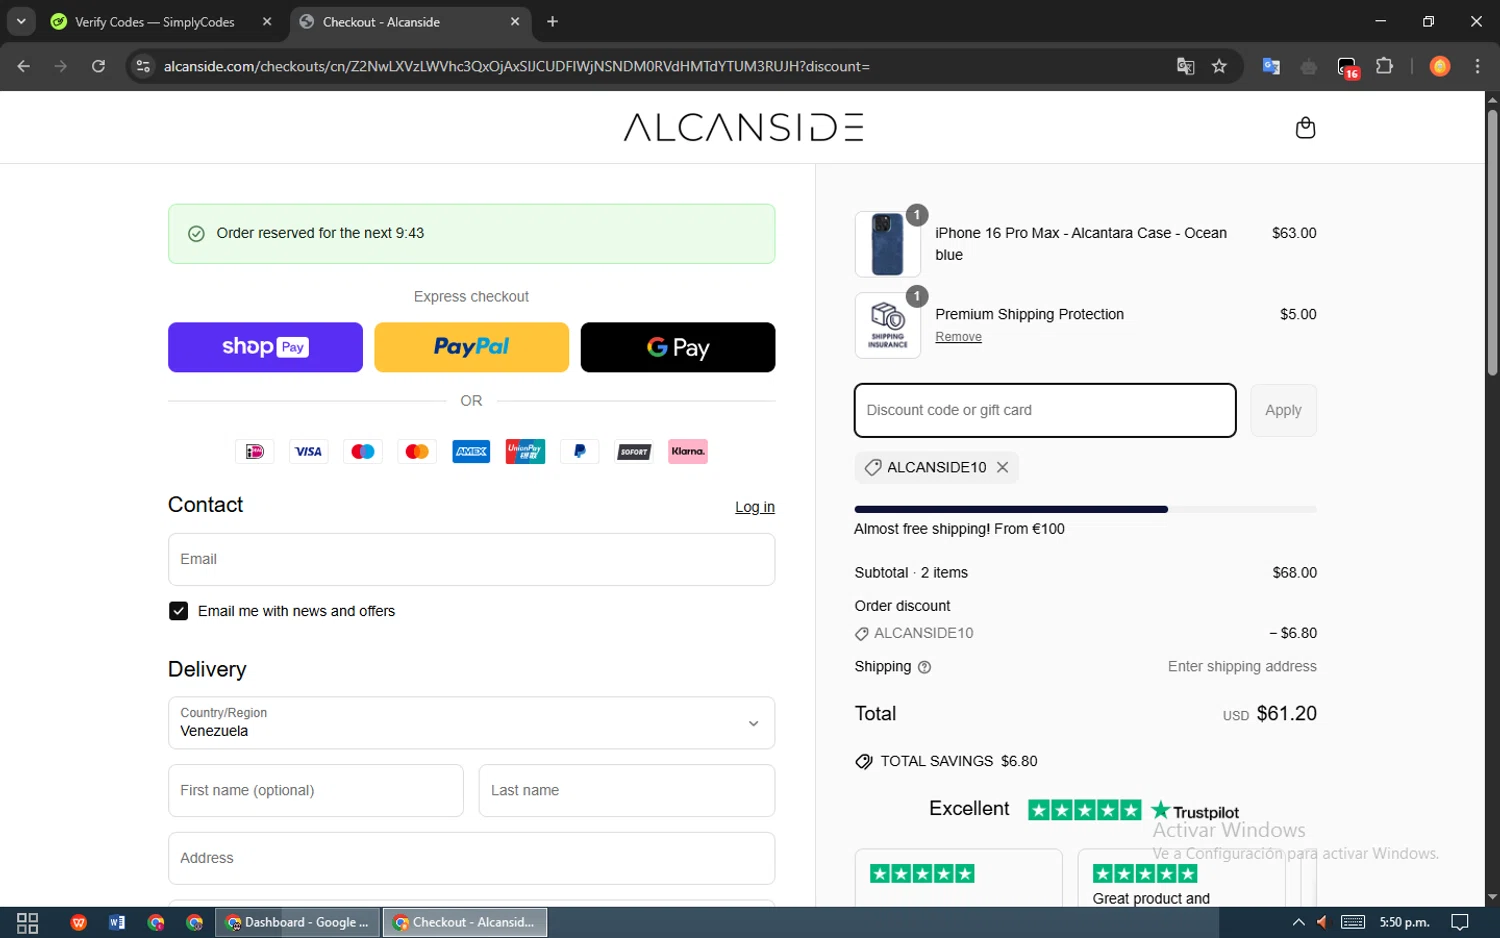Viewport: 1500px width, 938px height.
Task: Switch to Dashboard - Google taskbar window
Action: [x=298, y=922]
